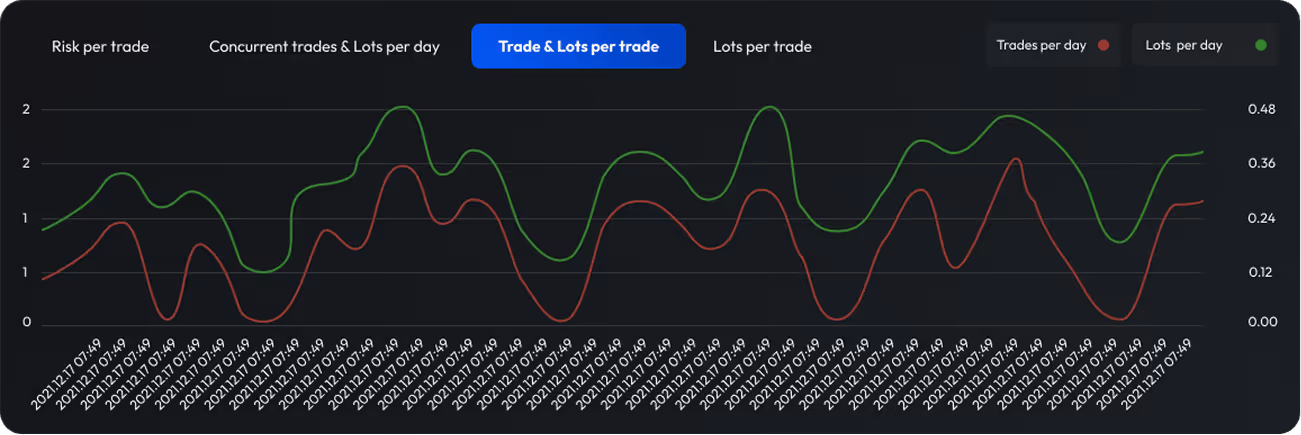Viewport: 1301px width, 435px height.
Task: Open Concurrent trades & Lots per day tab
Action: tap(324, 47)
